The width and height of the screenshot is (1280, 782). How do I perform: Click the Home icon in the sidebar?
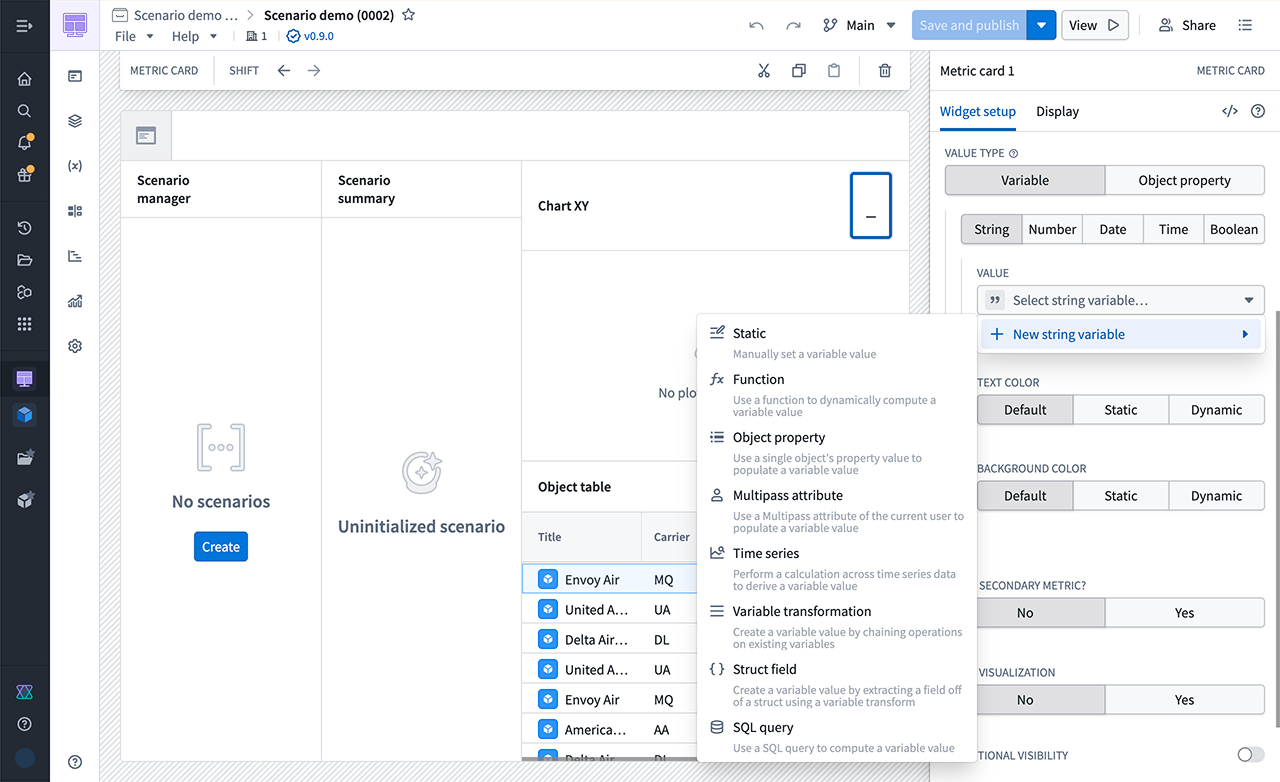click(25, 79)
